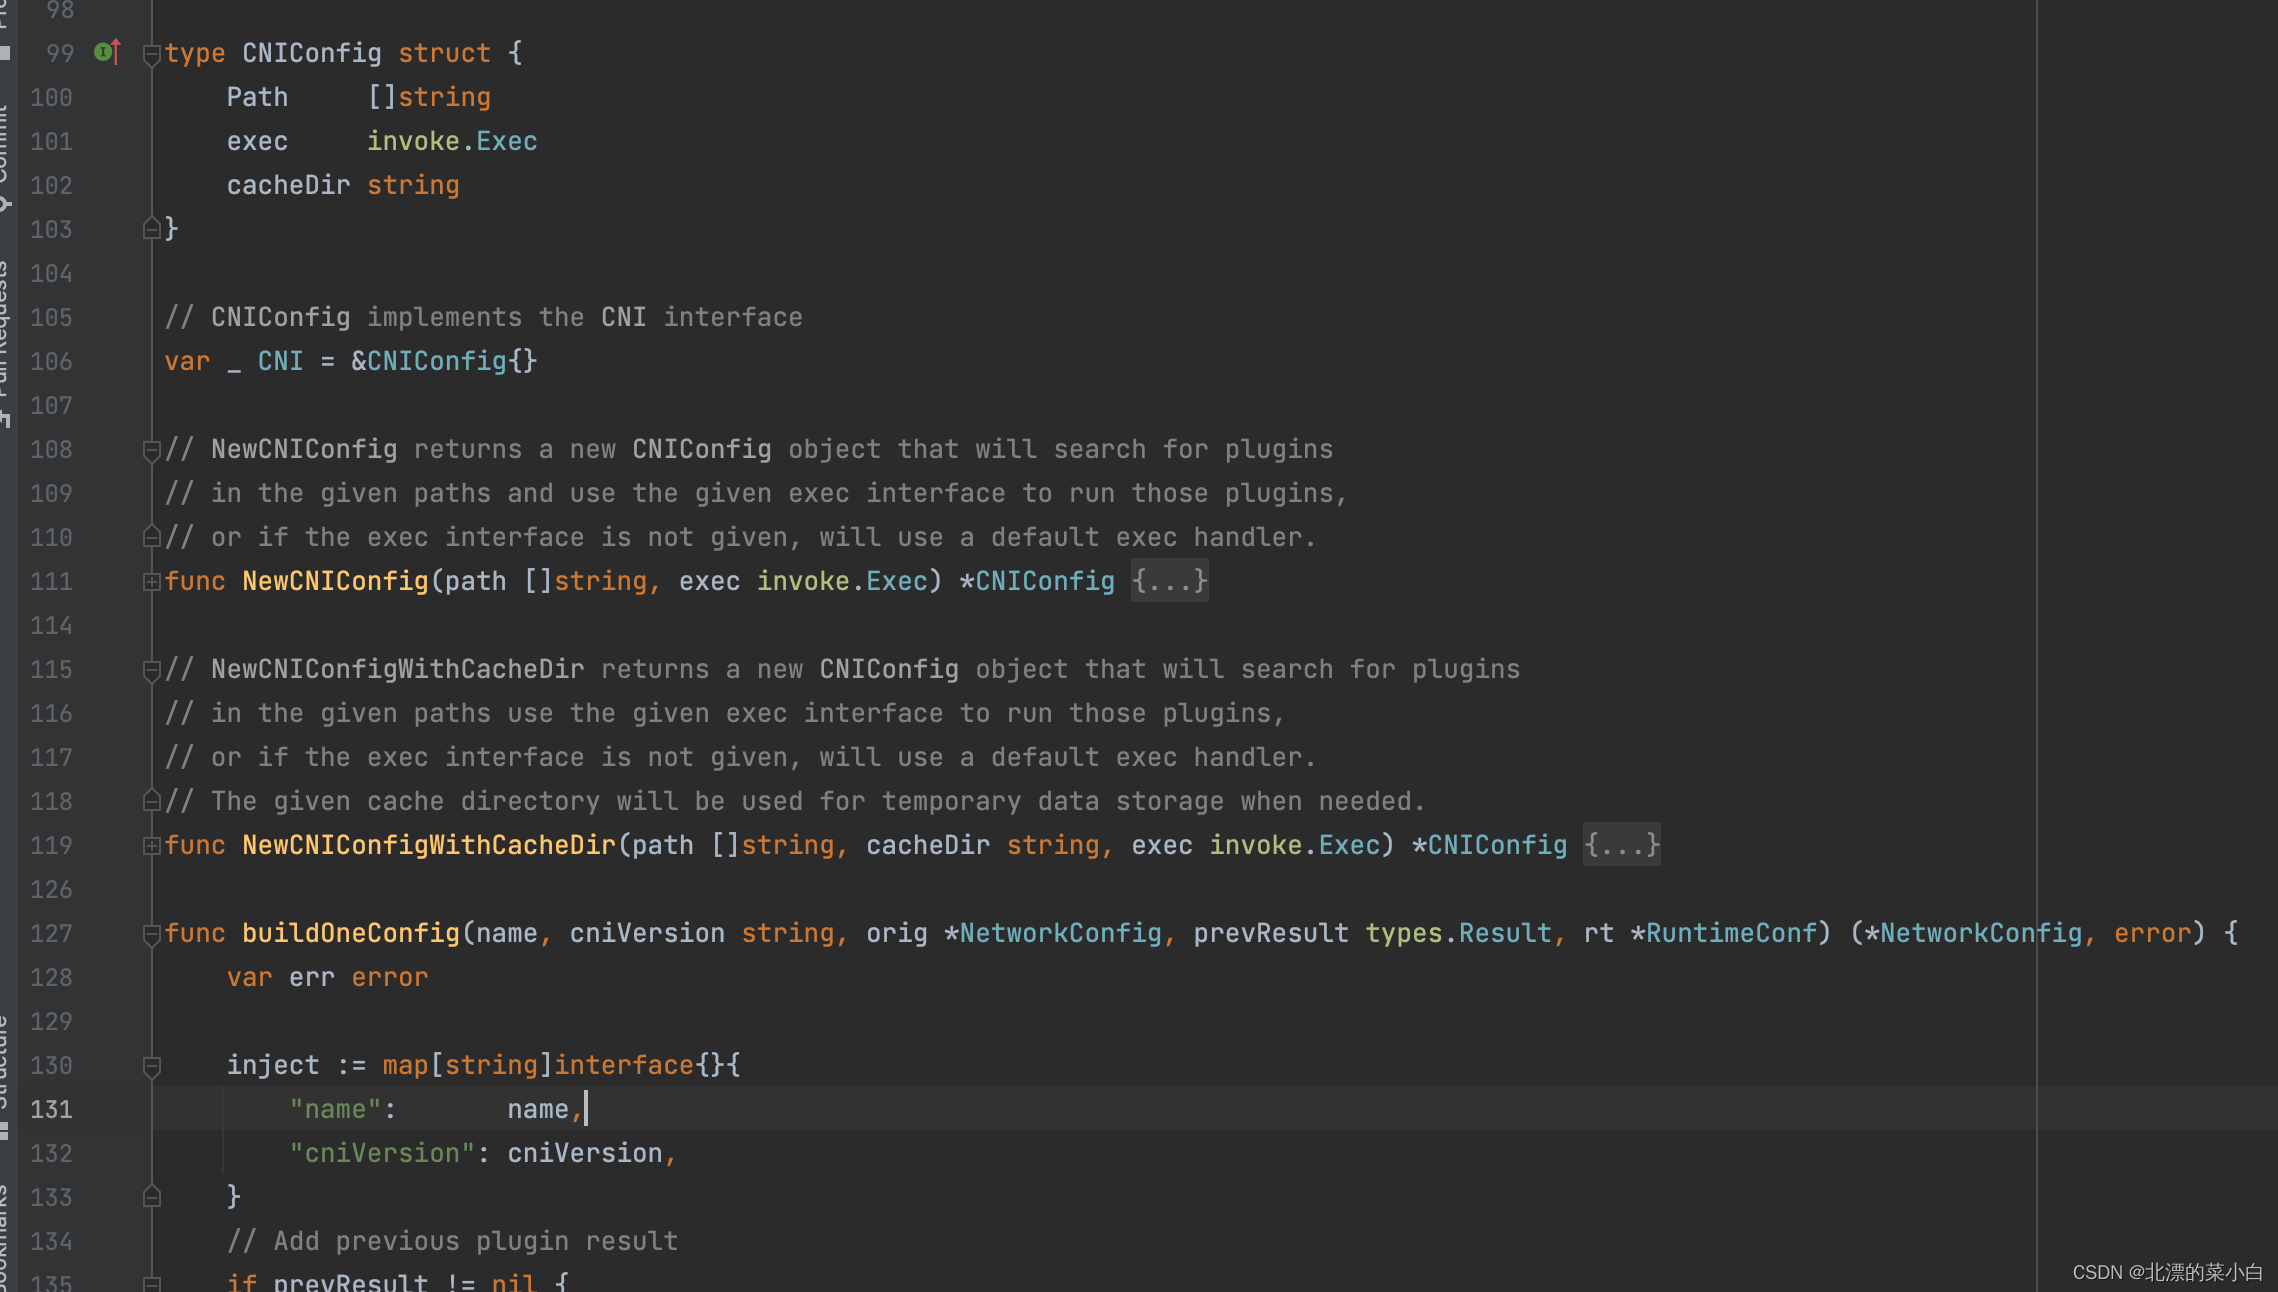Click invoke.Exec type on line 101
The height and width of the screenshot is (1292, 2278).
pyautogui.click(x=452, y=141)
